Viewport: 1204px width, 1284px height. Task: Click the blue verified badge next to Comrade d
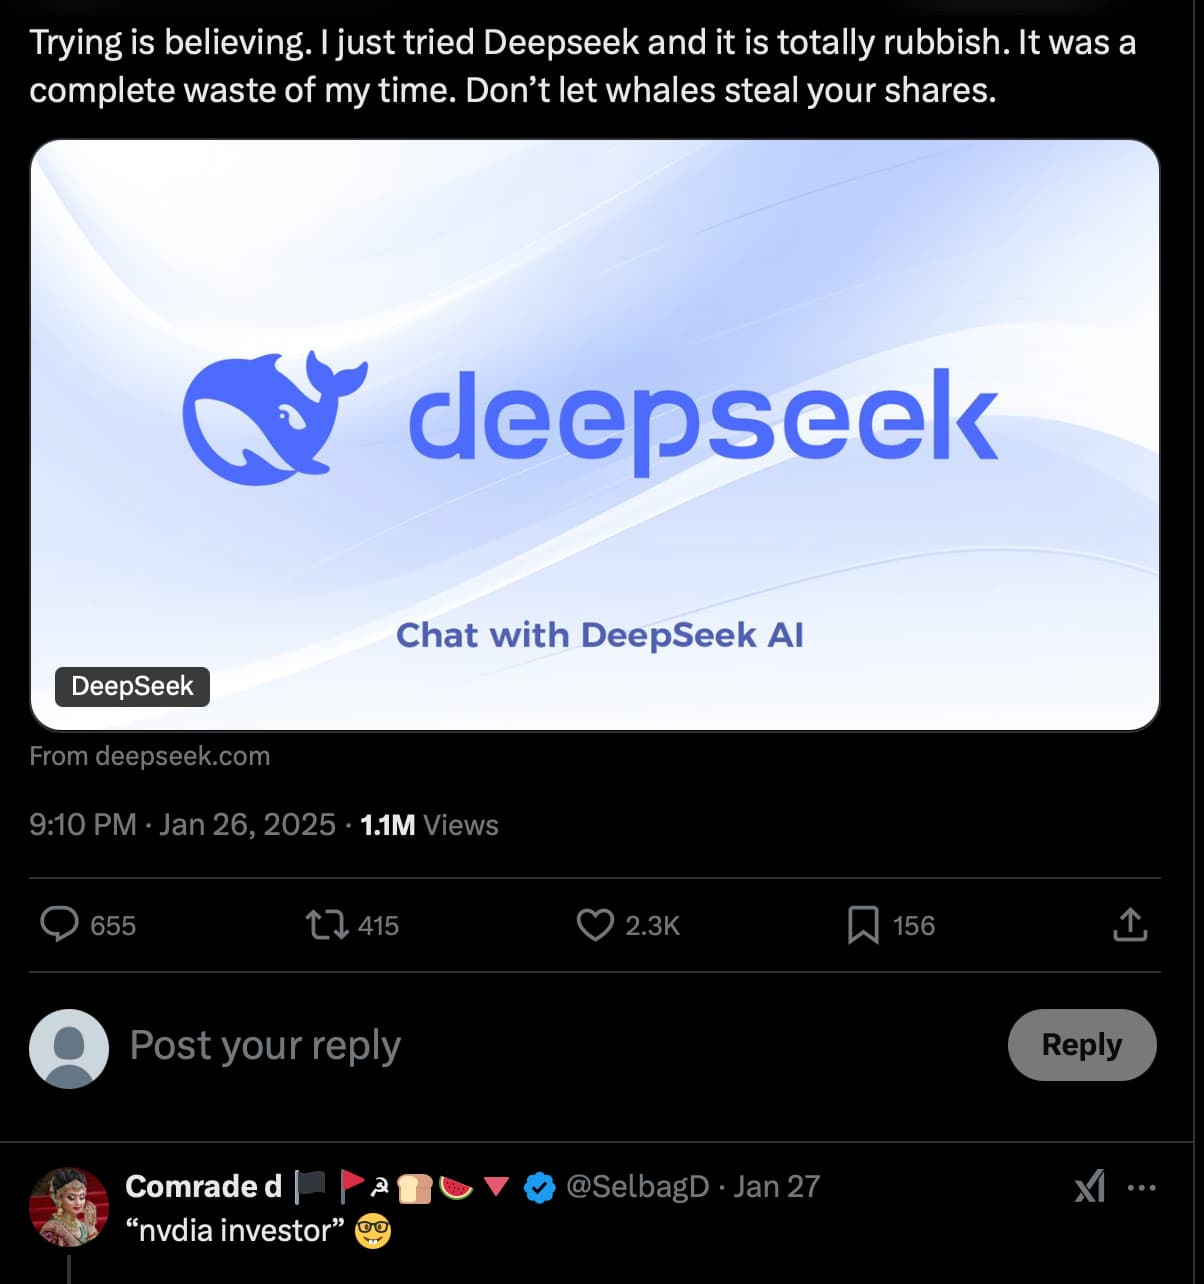click(x=540, y=1187)
